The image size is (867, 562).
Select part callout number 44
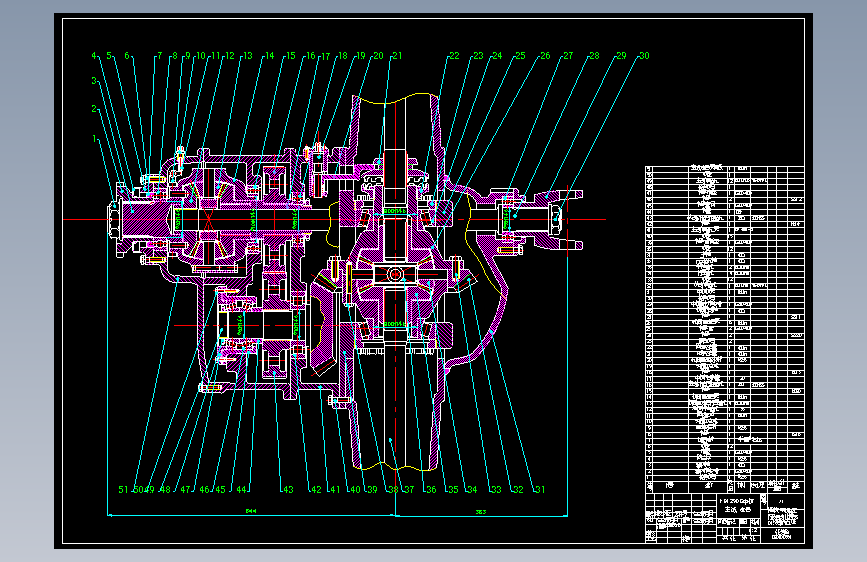click(241, 490)
